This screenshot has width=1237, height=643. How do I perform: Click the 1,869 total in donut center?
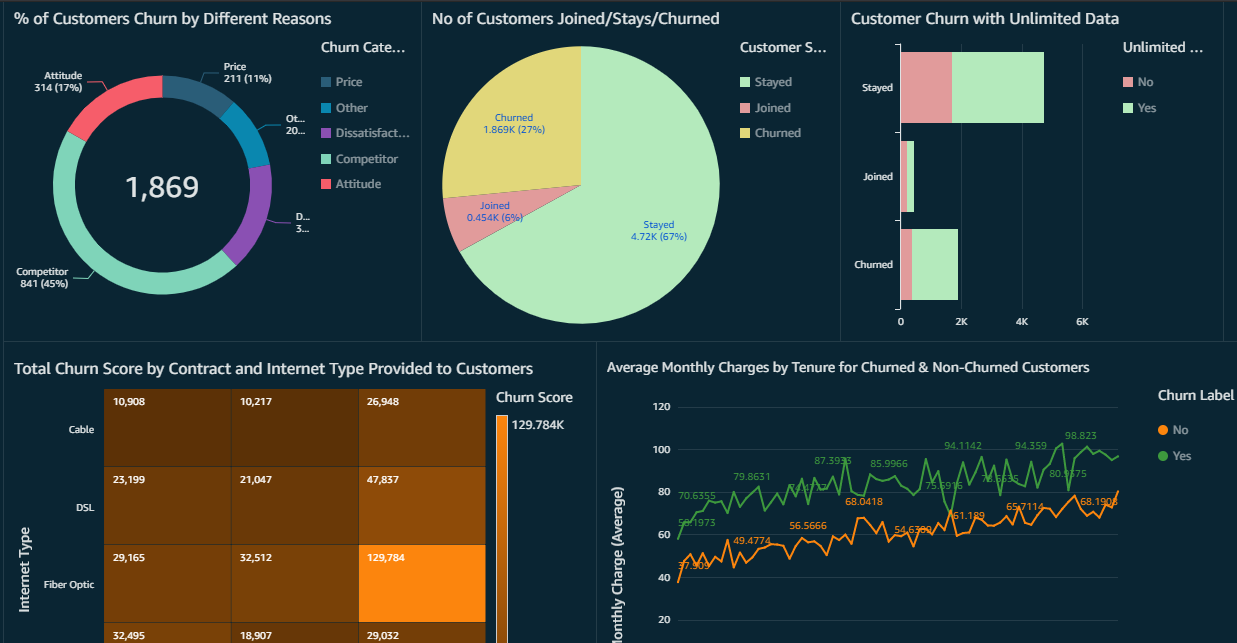pyautogui.click(x=162, y=187)
